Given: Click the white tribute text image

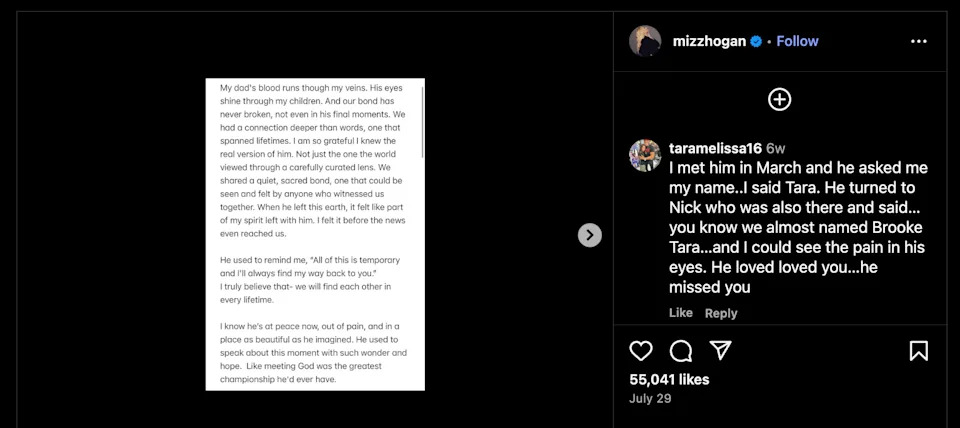Looking at the screenshot, I should tap(315, 234).
